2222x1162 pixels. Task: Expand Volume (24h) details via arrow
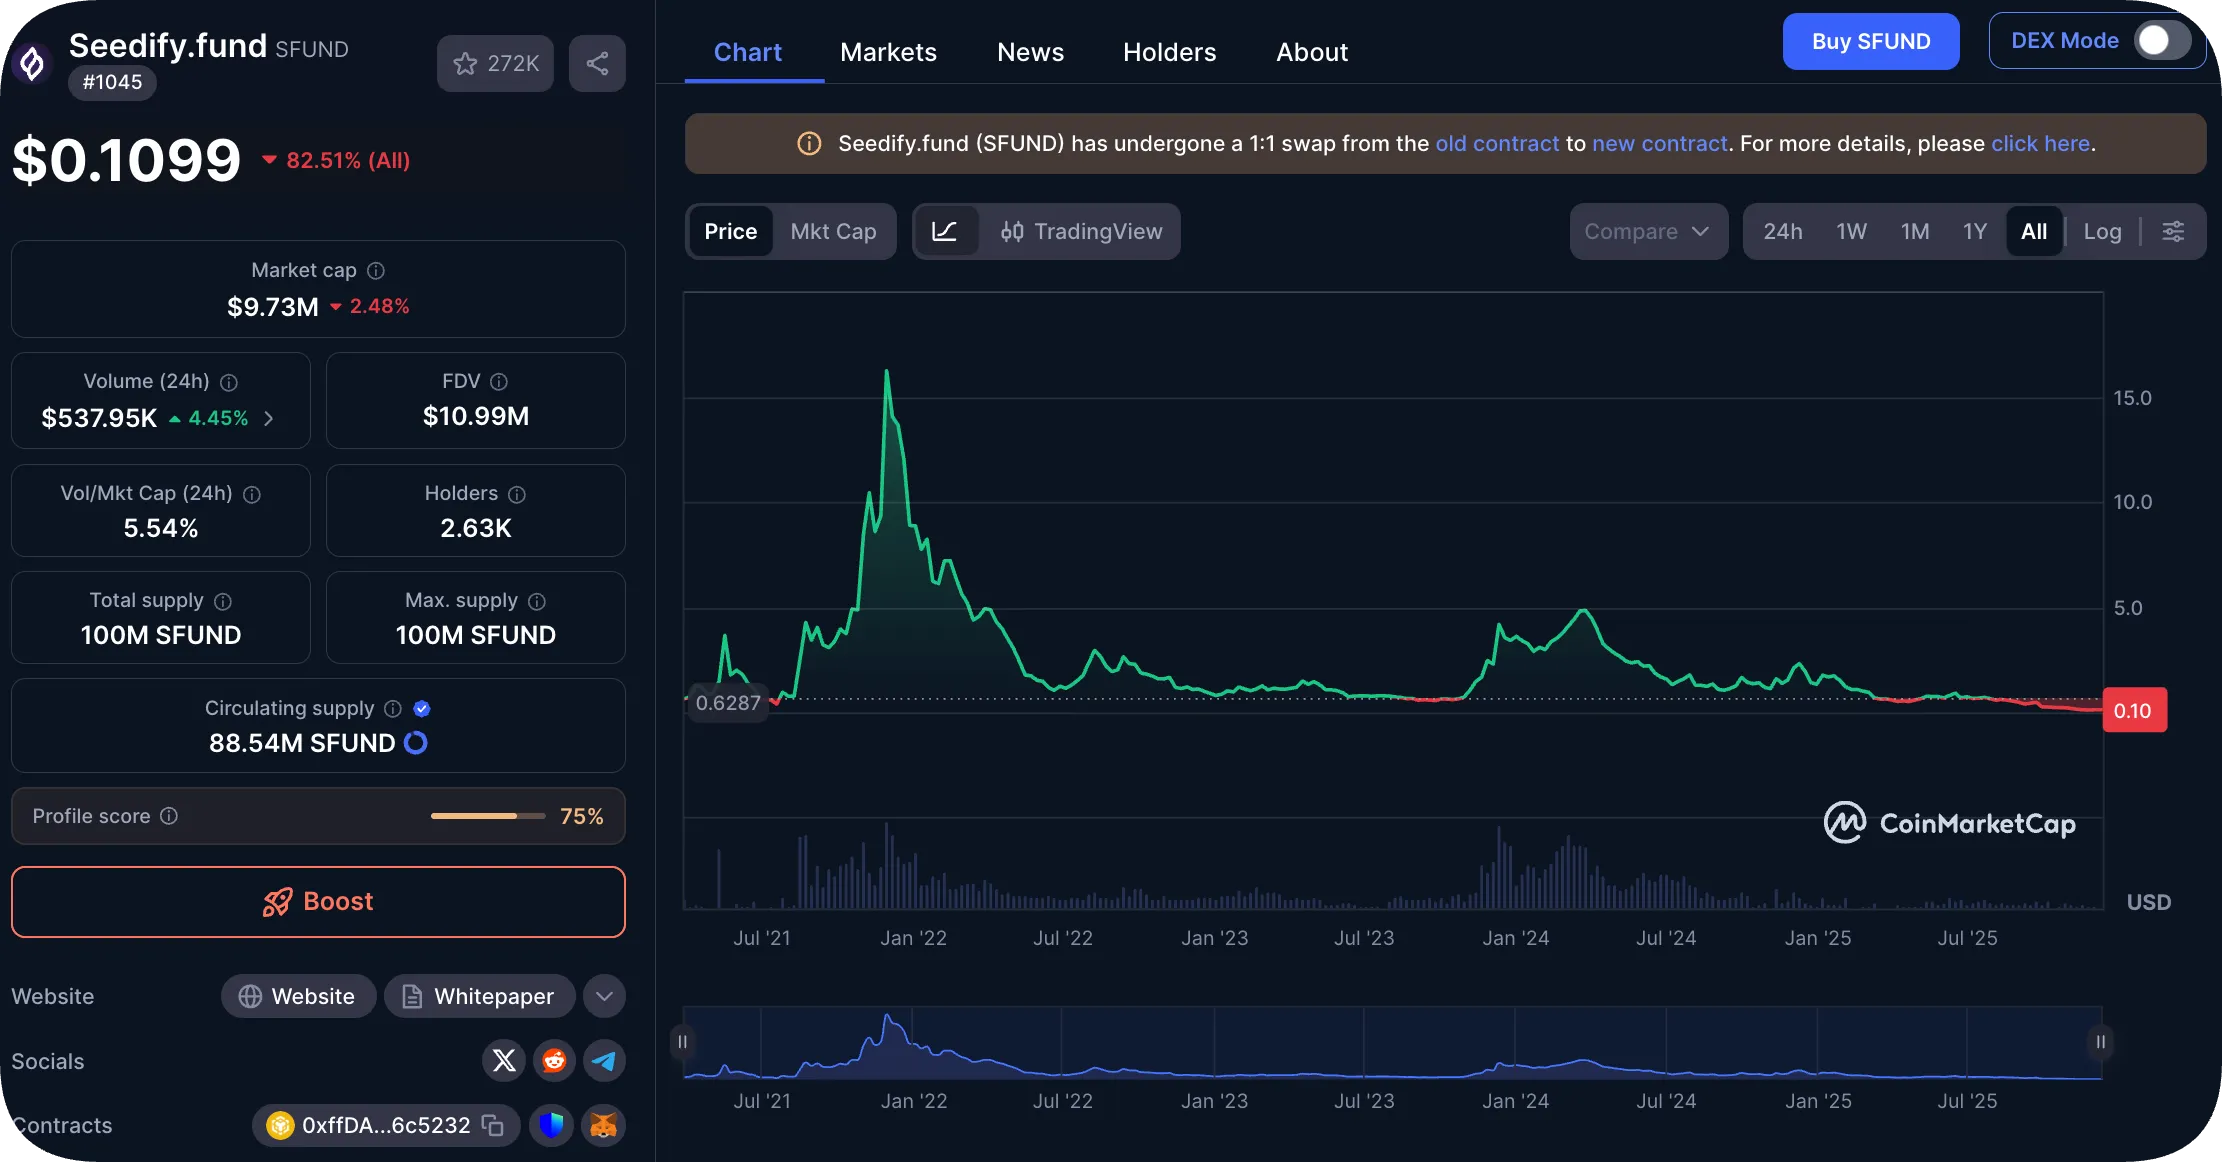pyautogui.click(x=268, y=418)
